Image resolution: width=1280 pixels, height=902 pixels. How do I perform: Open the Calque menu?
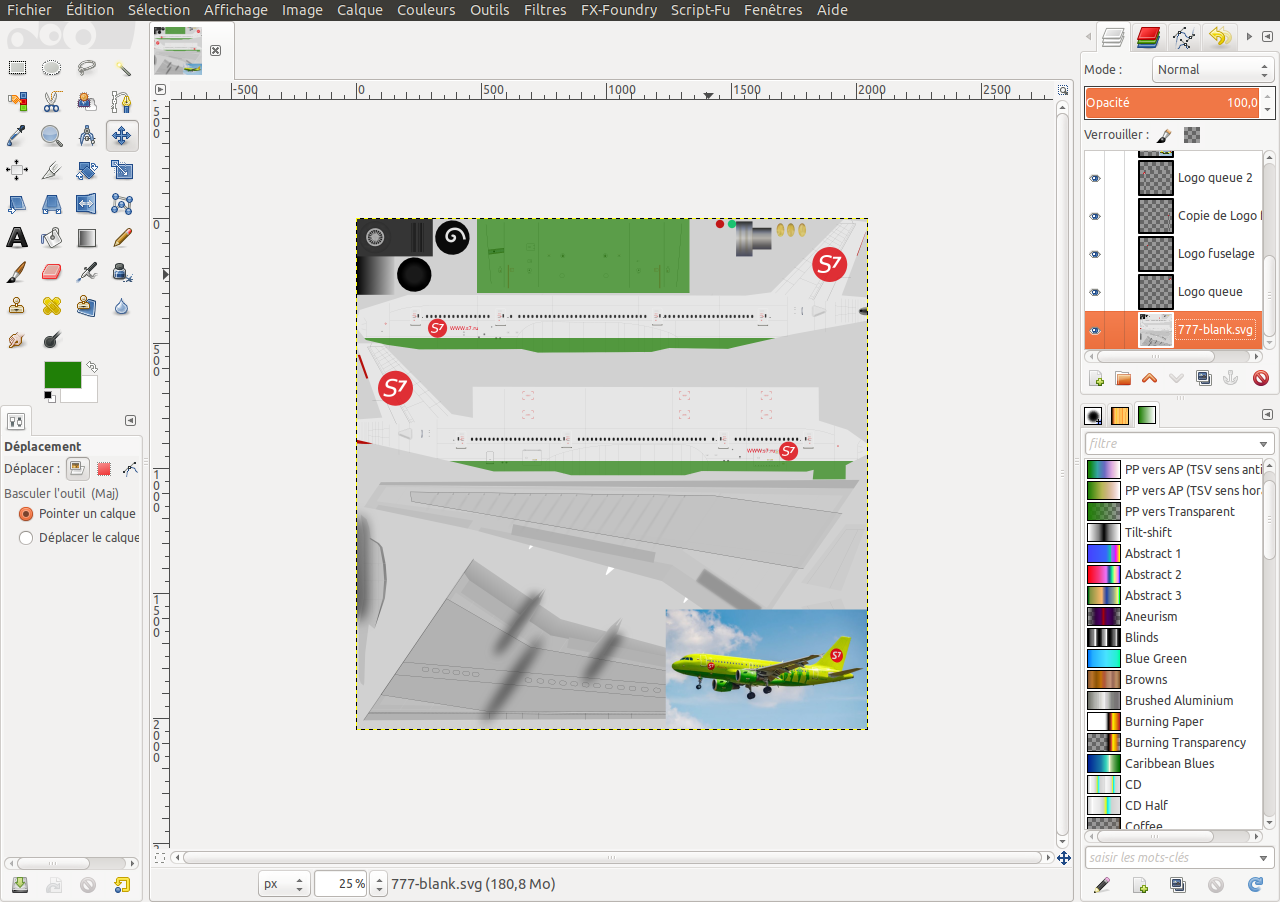click(359, 10)
